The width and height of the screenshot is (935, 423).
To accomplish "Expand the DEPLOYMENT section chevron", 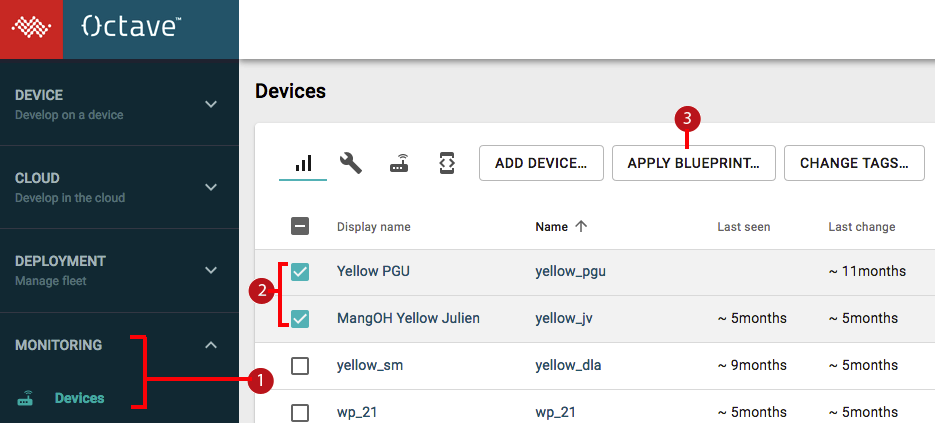I will pos(211,270).
